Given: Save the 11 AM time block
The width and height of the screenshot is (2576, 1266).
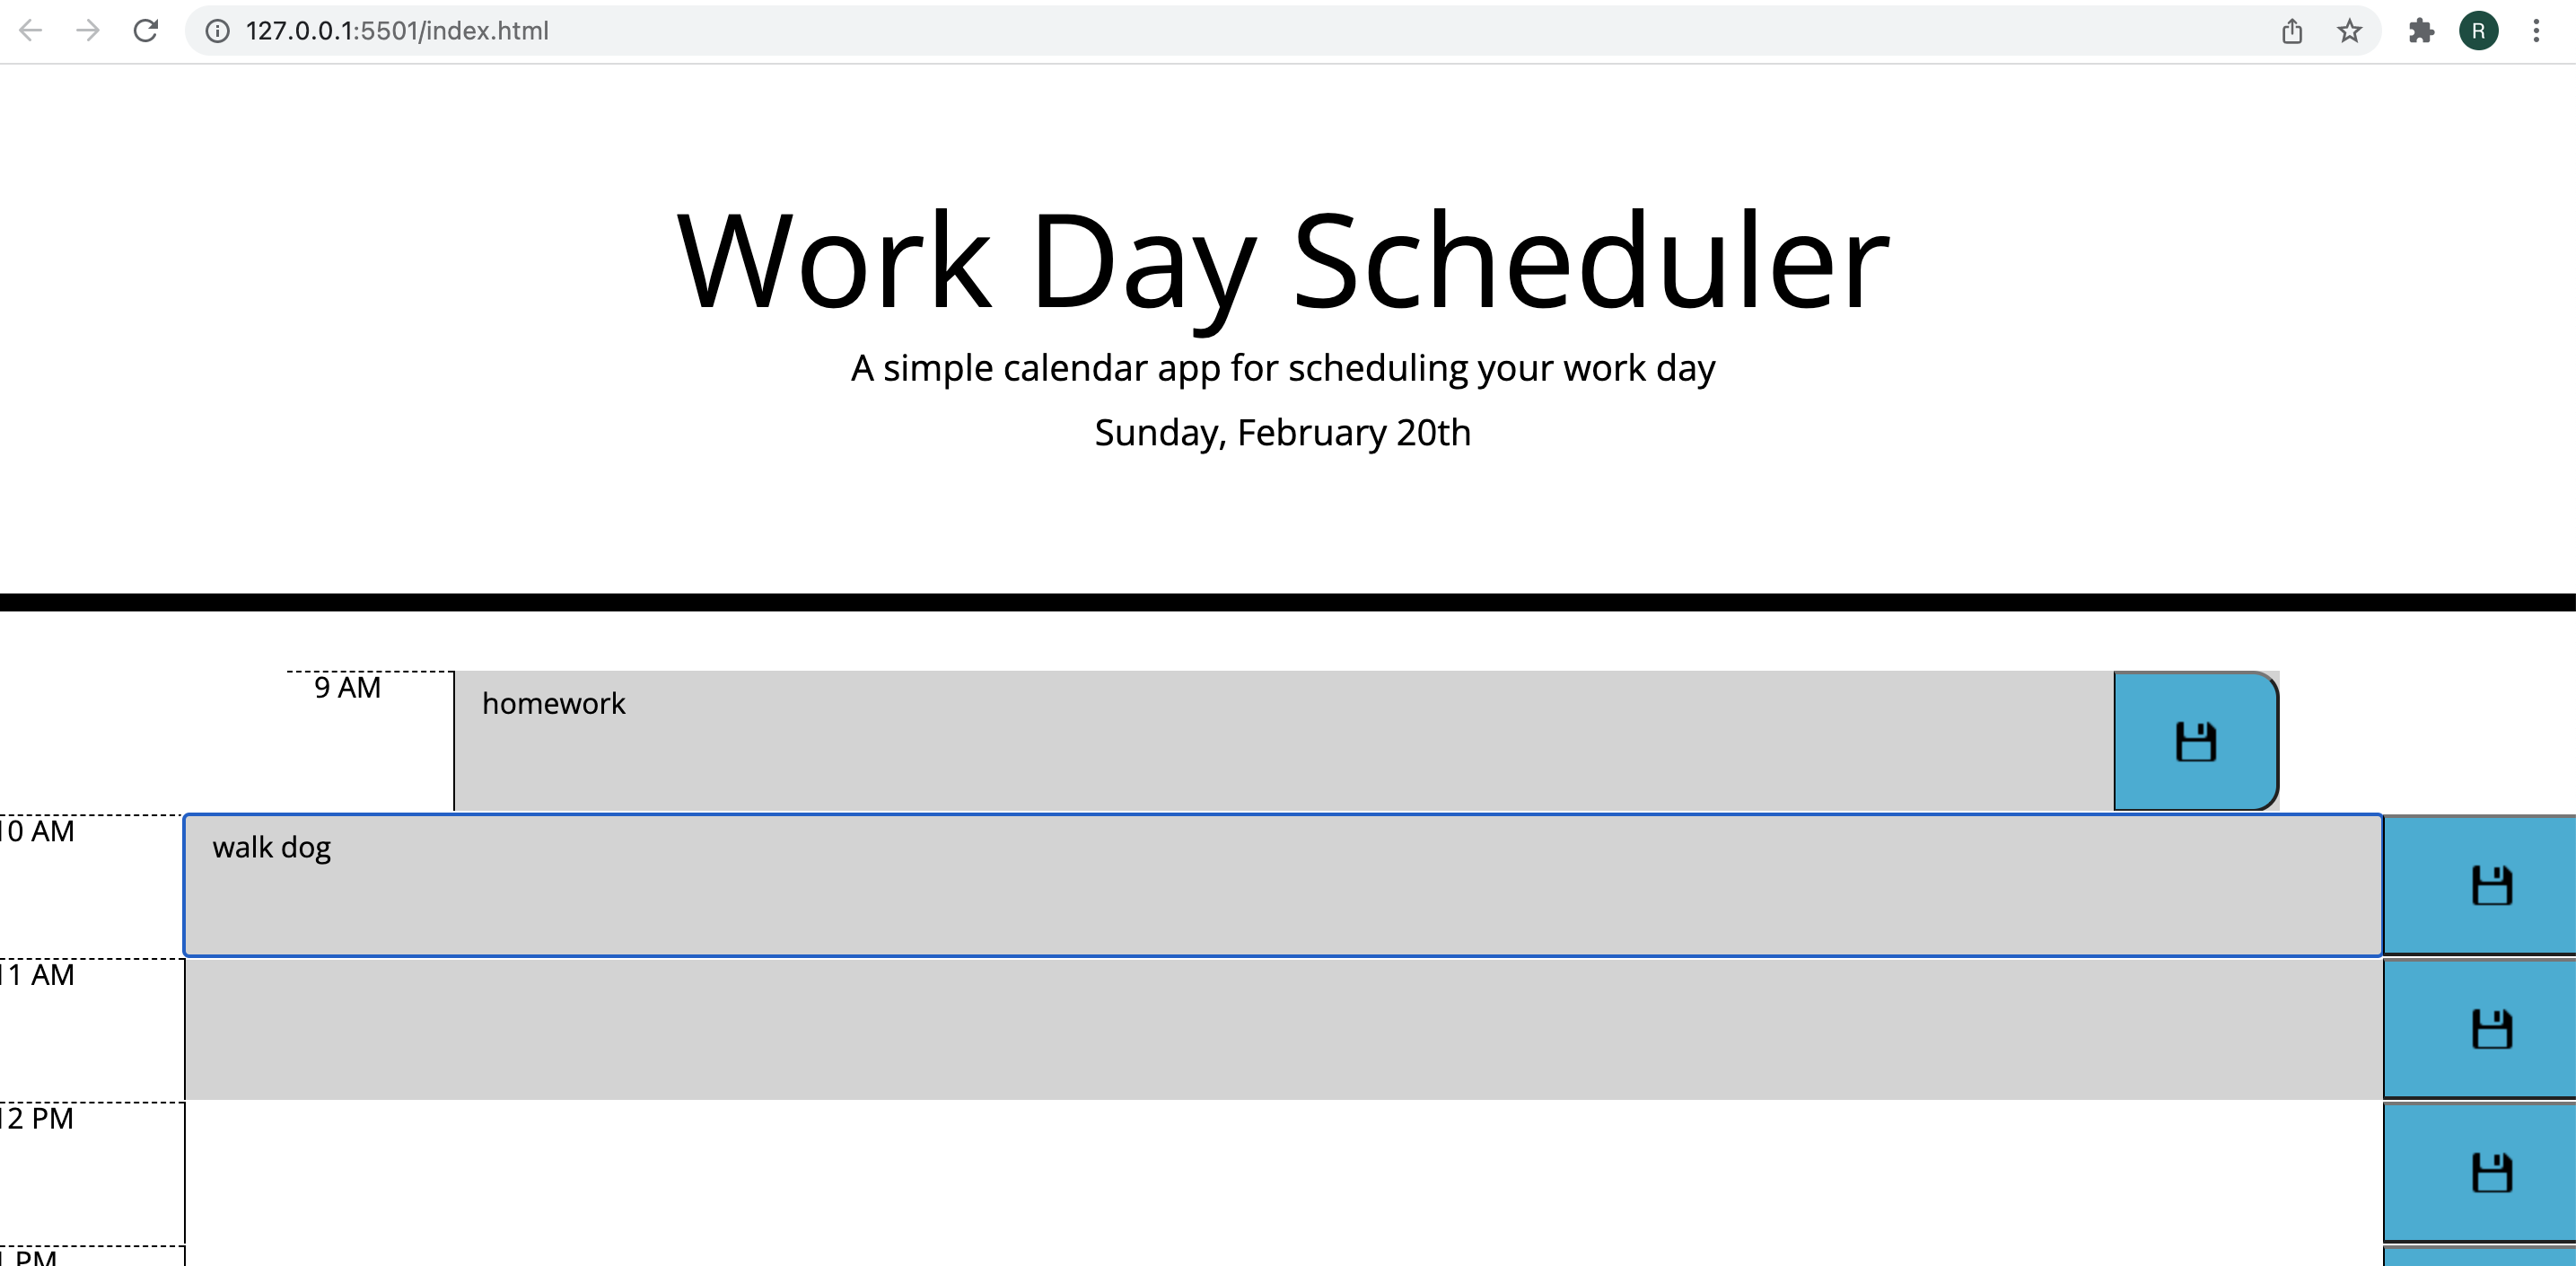Looking at the screenshot, I should point(2492,1028).
